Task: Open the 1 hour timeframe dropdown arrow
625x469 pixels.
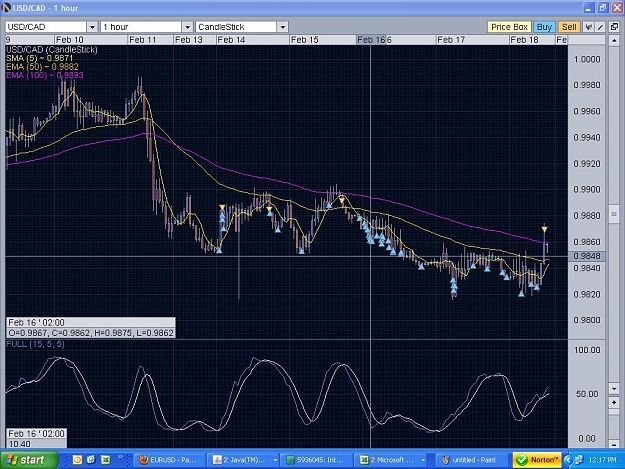Action: [187, 27]
